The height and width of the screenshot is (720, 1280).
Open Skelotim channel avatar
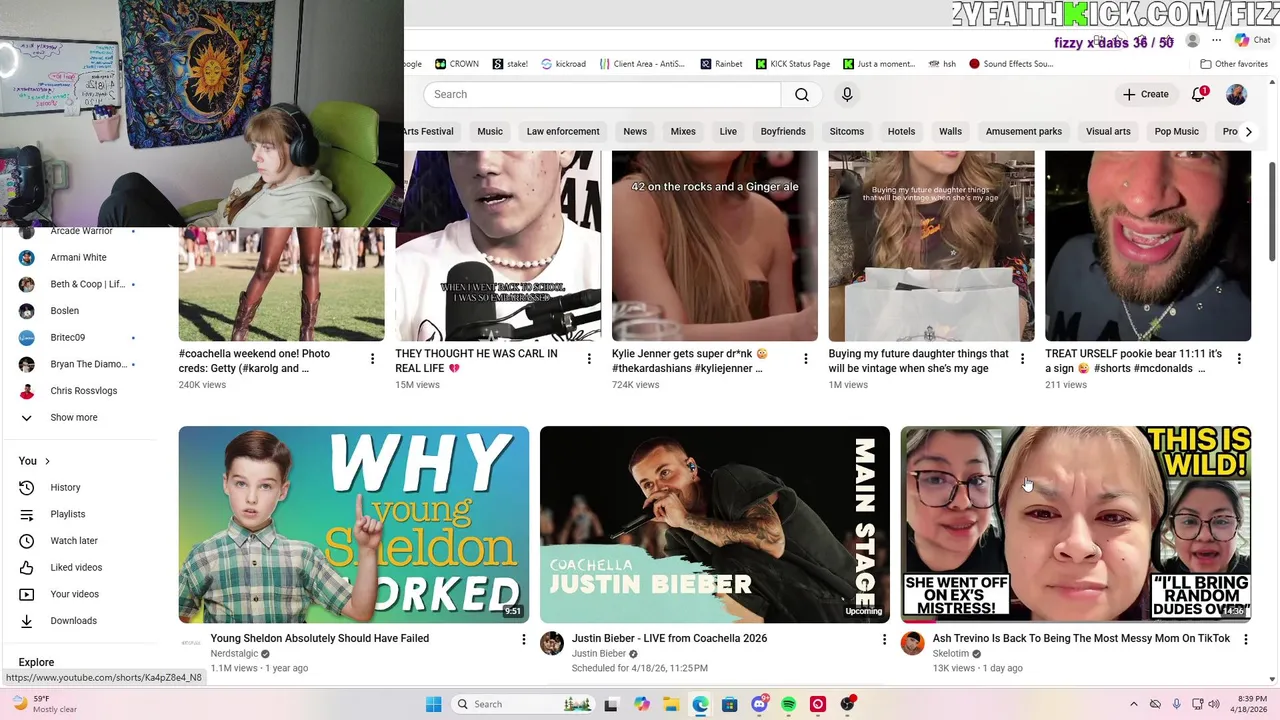913,643
